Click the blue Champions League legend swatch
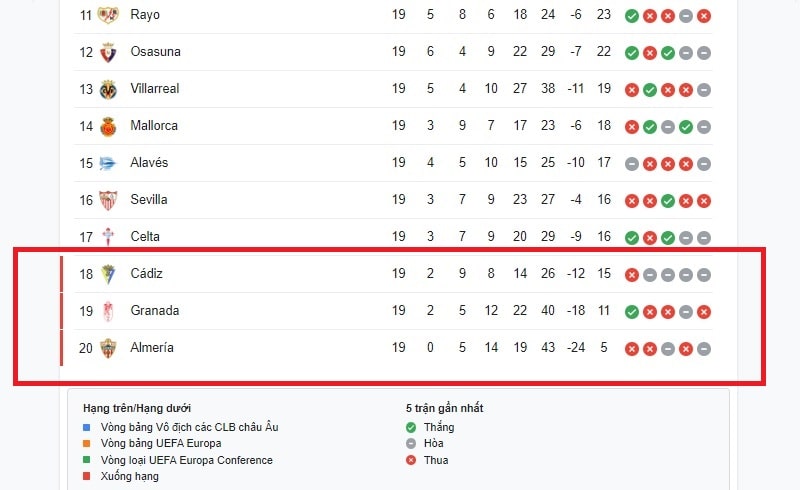This screenshot has height=490, width=800. [x=88, y=427]
